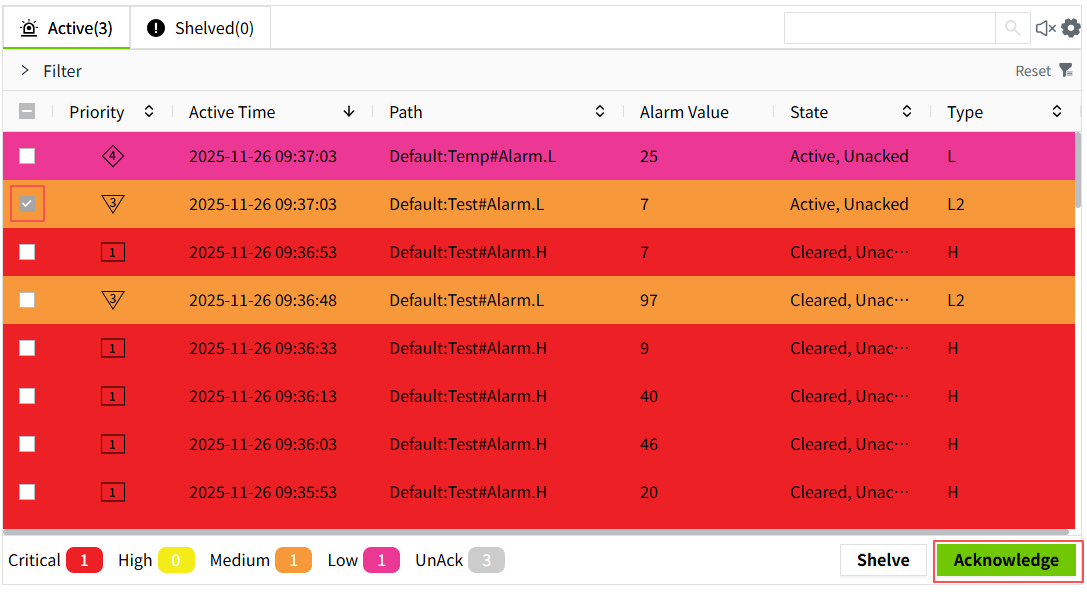Check the Default:Temp#Alarm.L row checkbox

(x=27, y=156)
